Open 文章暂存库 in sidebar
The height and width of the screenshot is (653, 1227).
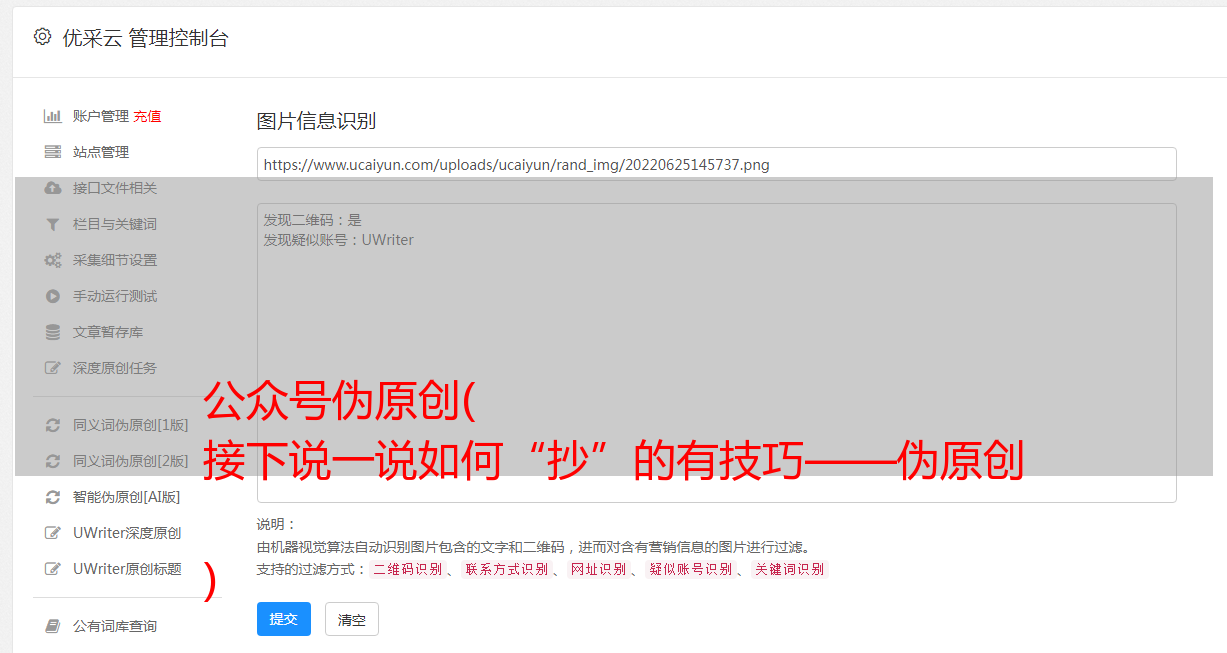(108, 332)
